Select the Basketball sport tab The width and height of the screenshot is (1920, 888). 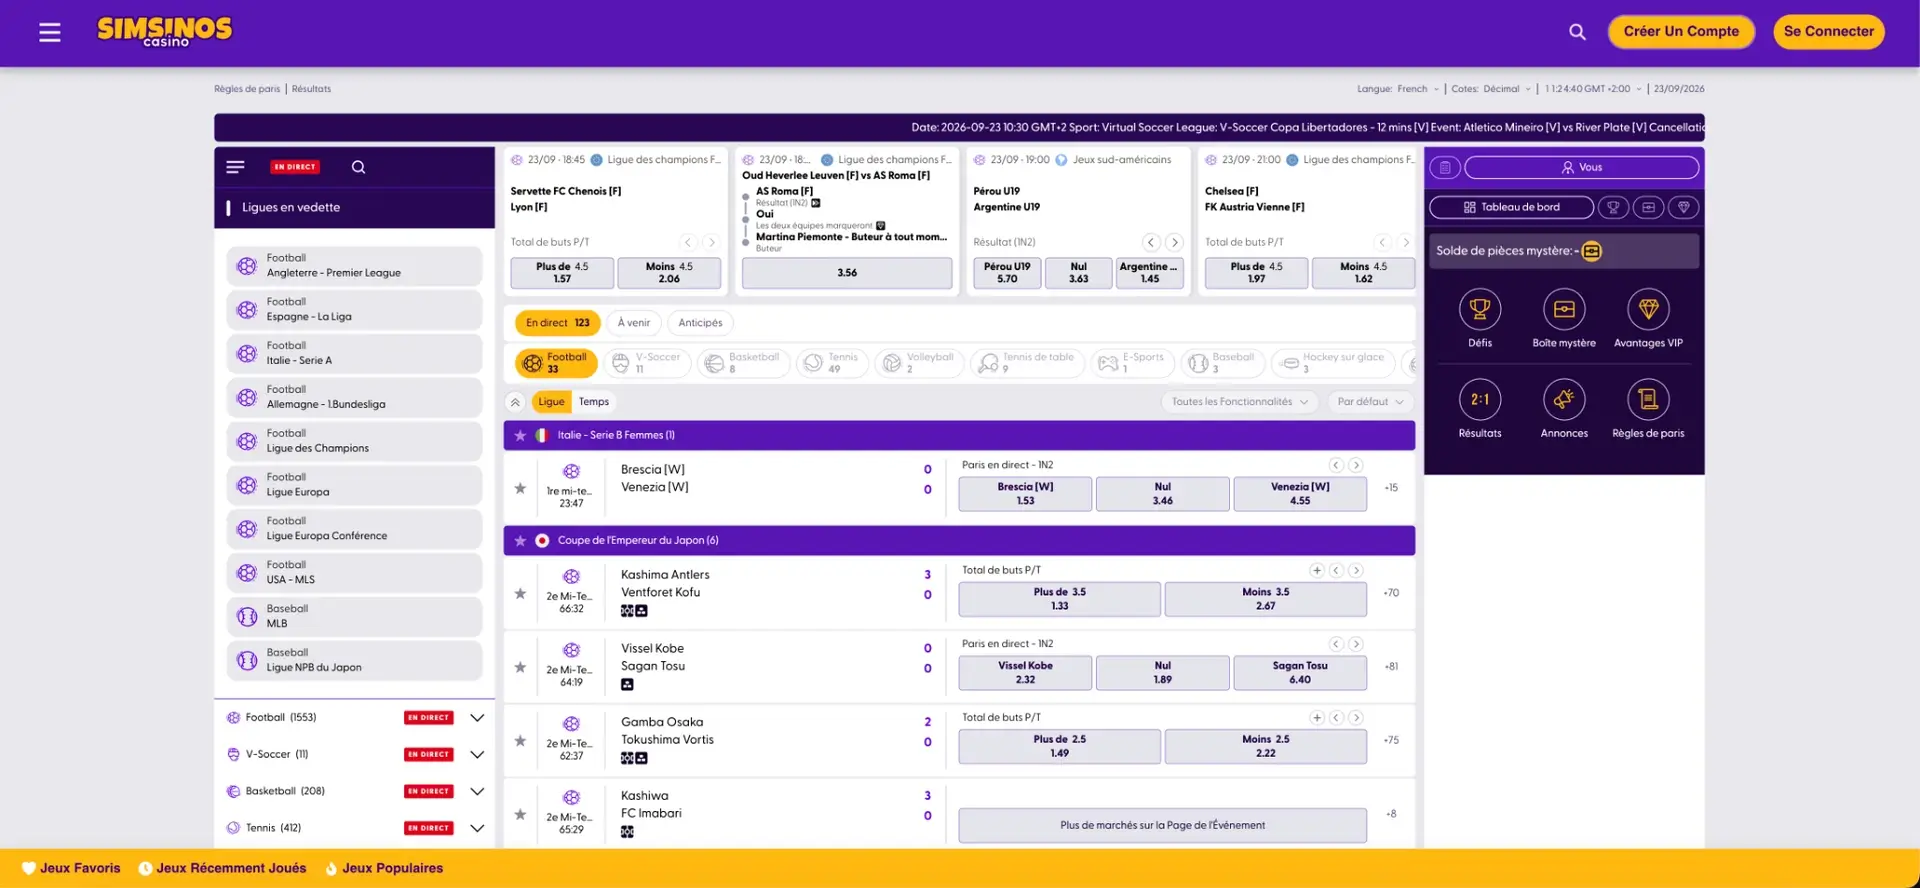(x=744, y=363)
